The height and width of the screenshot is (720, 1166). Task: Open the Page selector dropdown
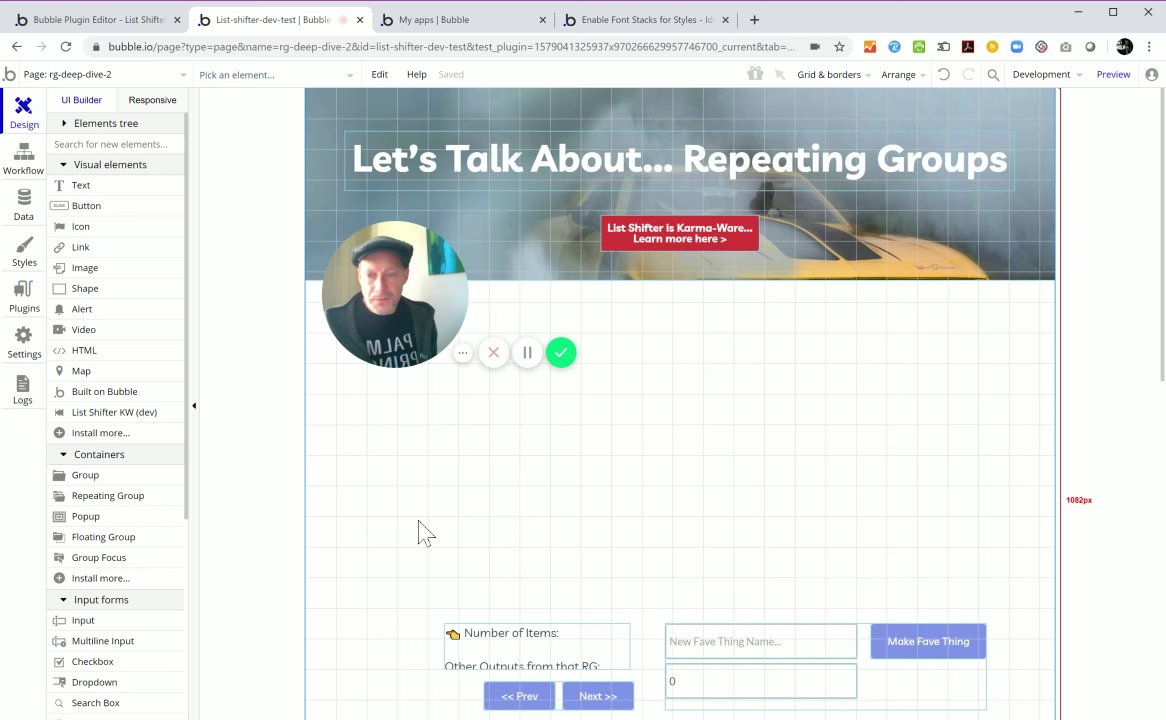[x=104, y=74]
